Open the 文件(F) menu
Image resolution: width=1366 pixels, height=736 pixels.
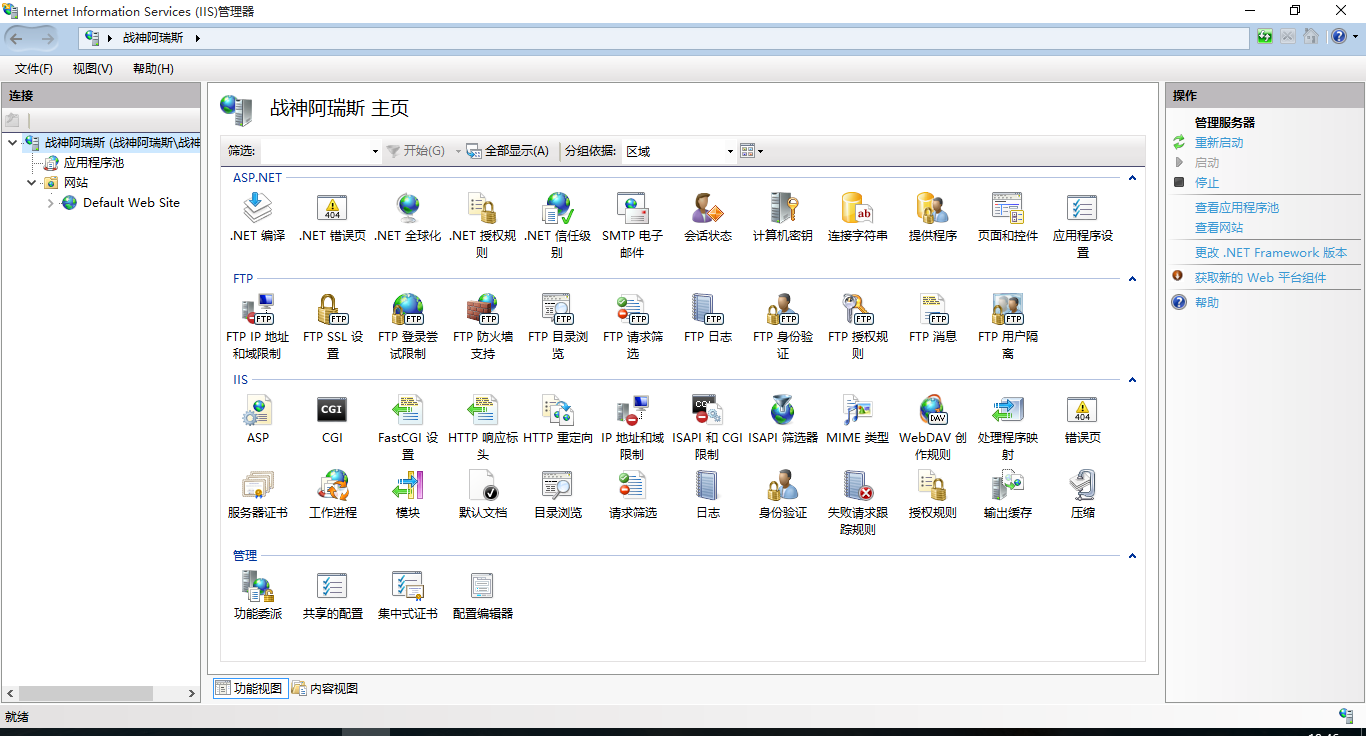tap(34, 69)
